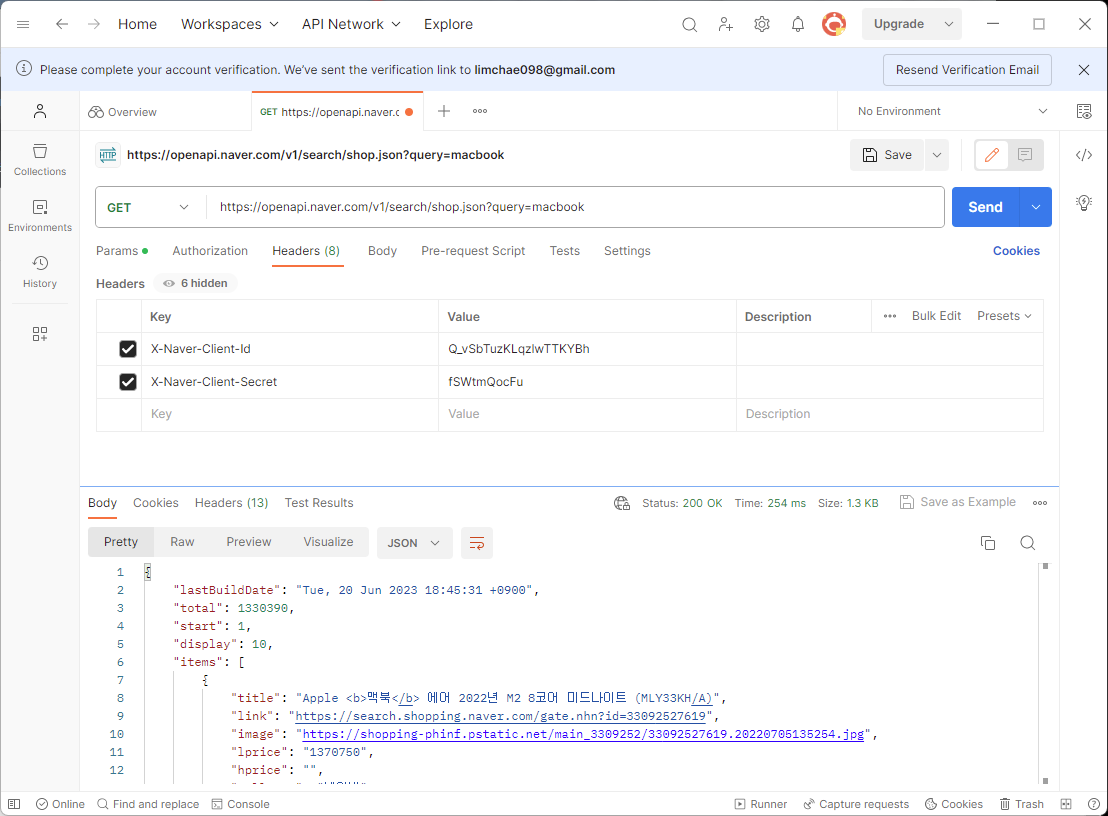Open the Overview tab

pyautogui.click(x=122, y=112)
